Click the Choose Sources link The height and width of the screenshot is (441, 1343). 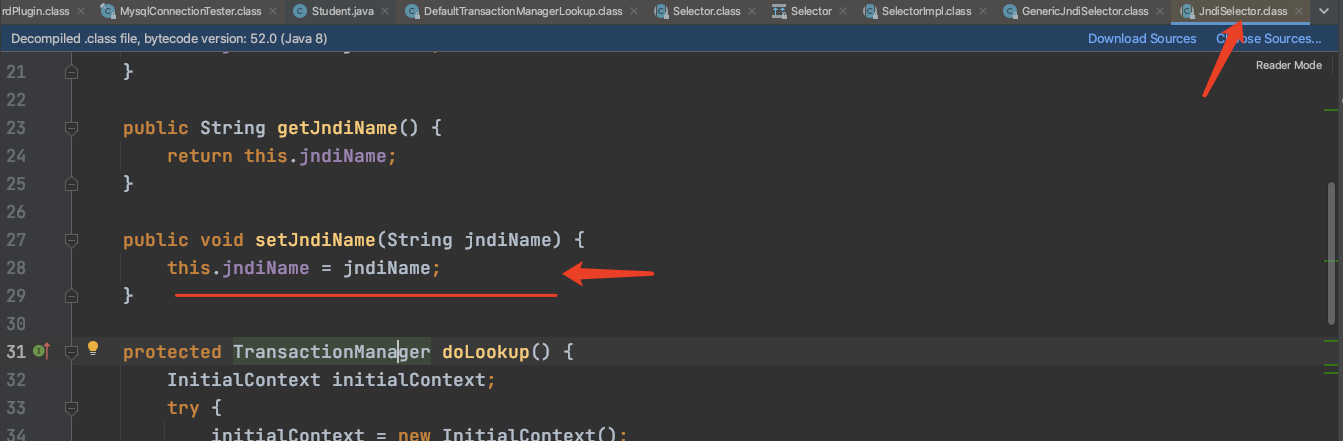point(1268,38)
